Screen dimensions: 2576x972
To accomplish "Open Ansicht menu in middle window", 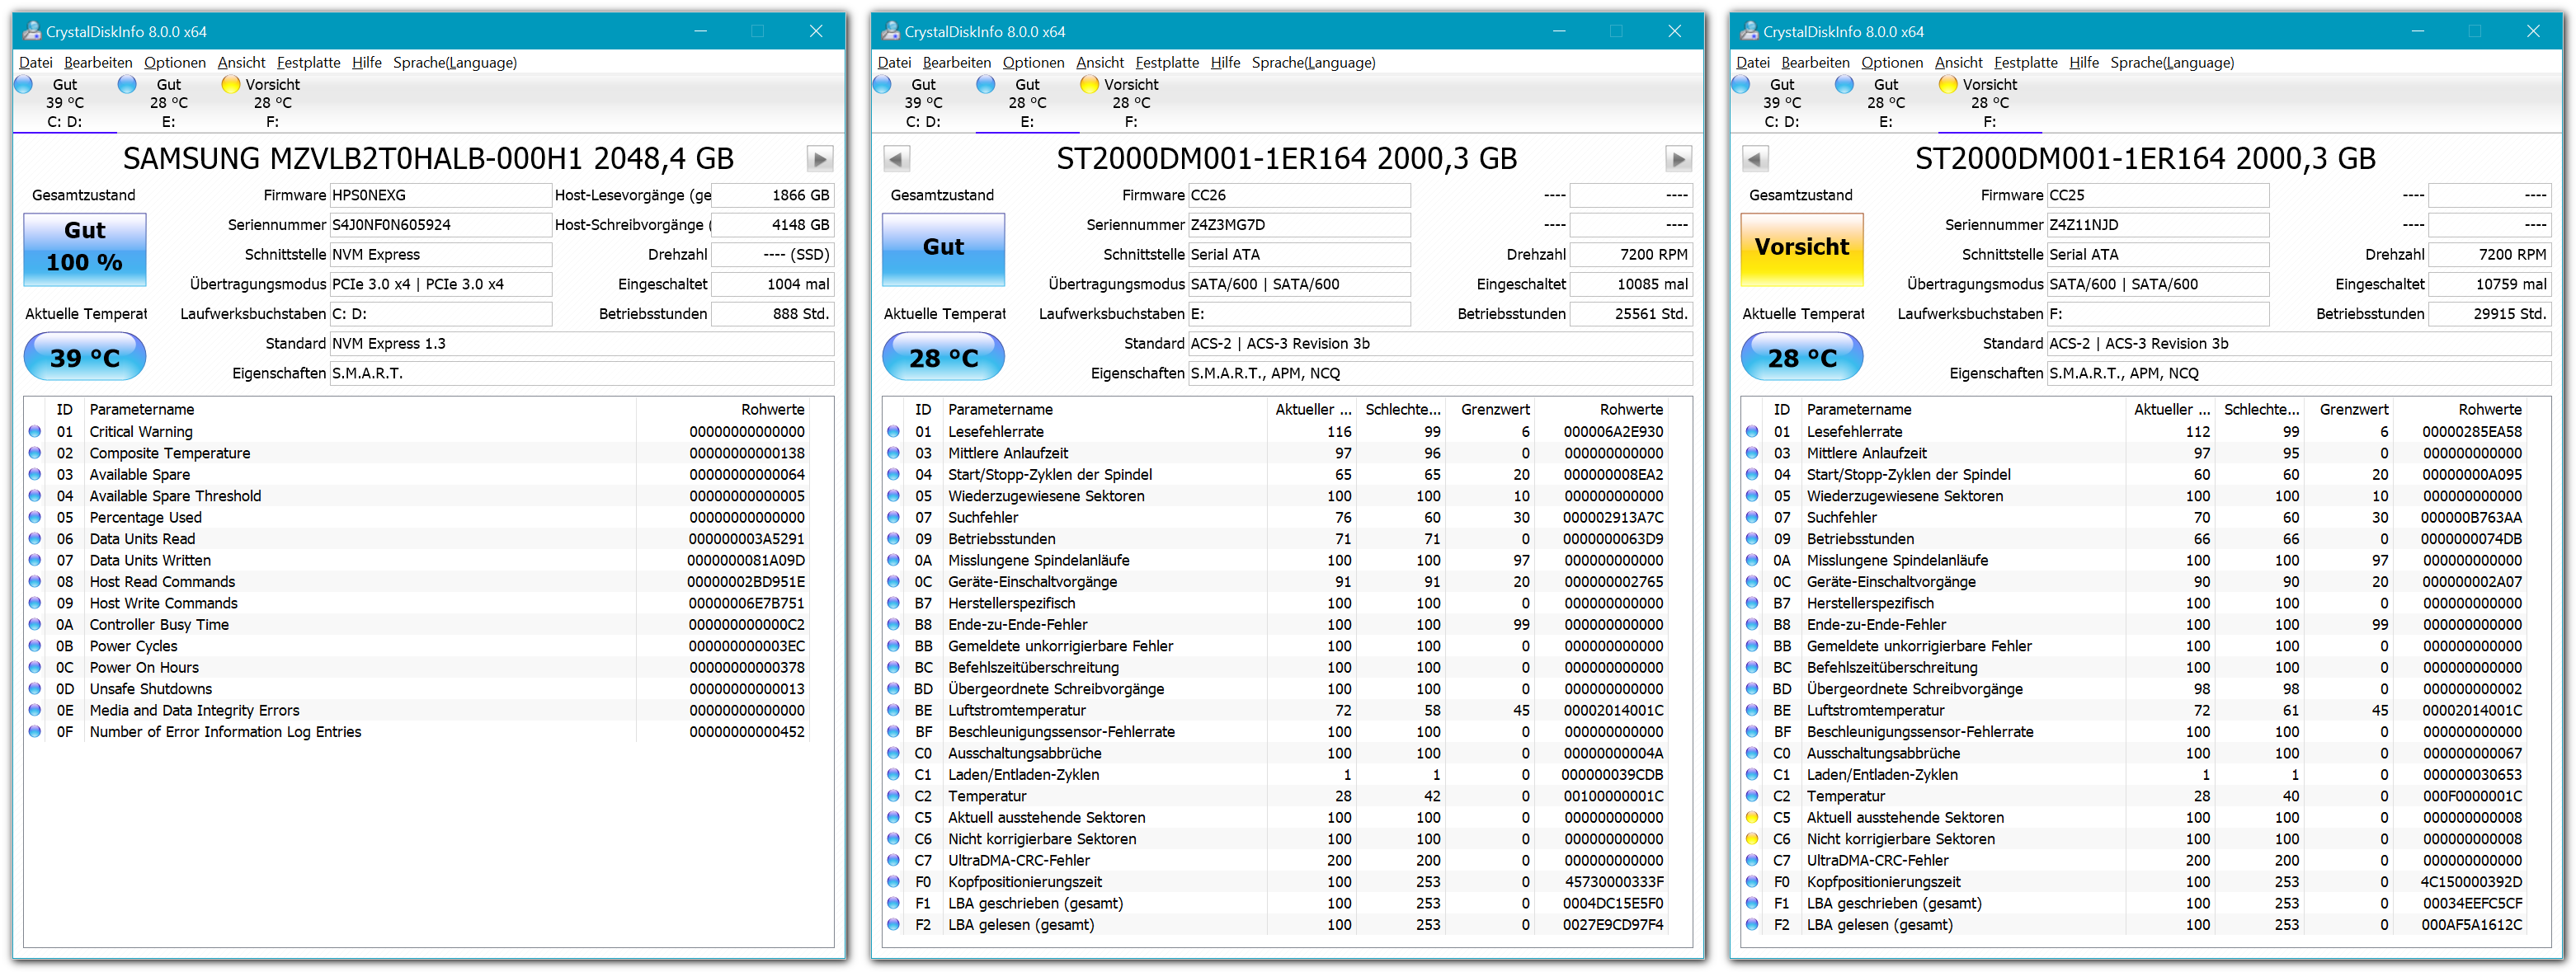I will (x=1100, y=62).
